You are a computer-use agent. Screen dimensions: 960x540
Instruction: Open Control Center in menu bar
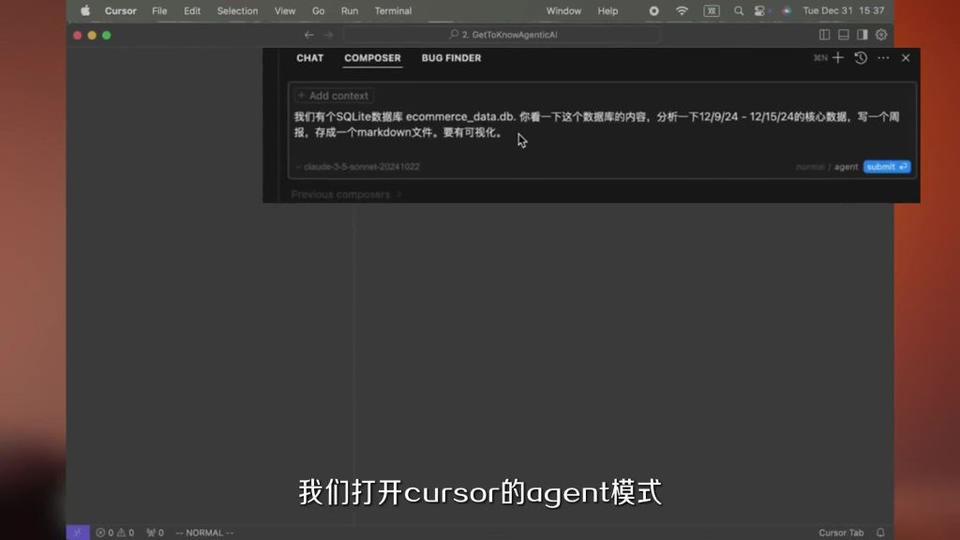[760, 11]
